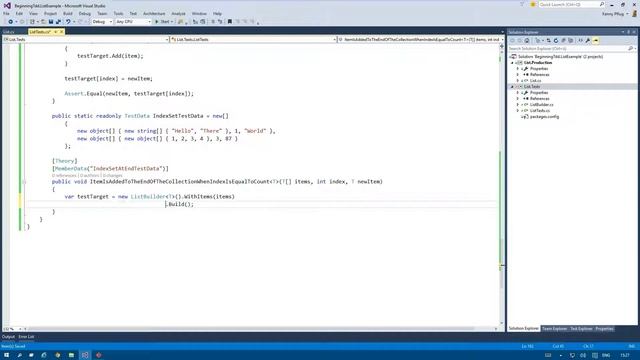Click the user name account dropdown
The width and height of the screenshot is (640, 360).
(x=615, y=13)
